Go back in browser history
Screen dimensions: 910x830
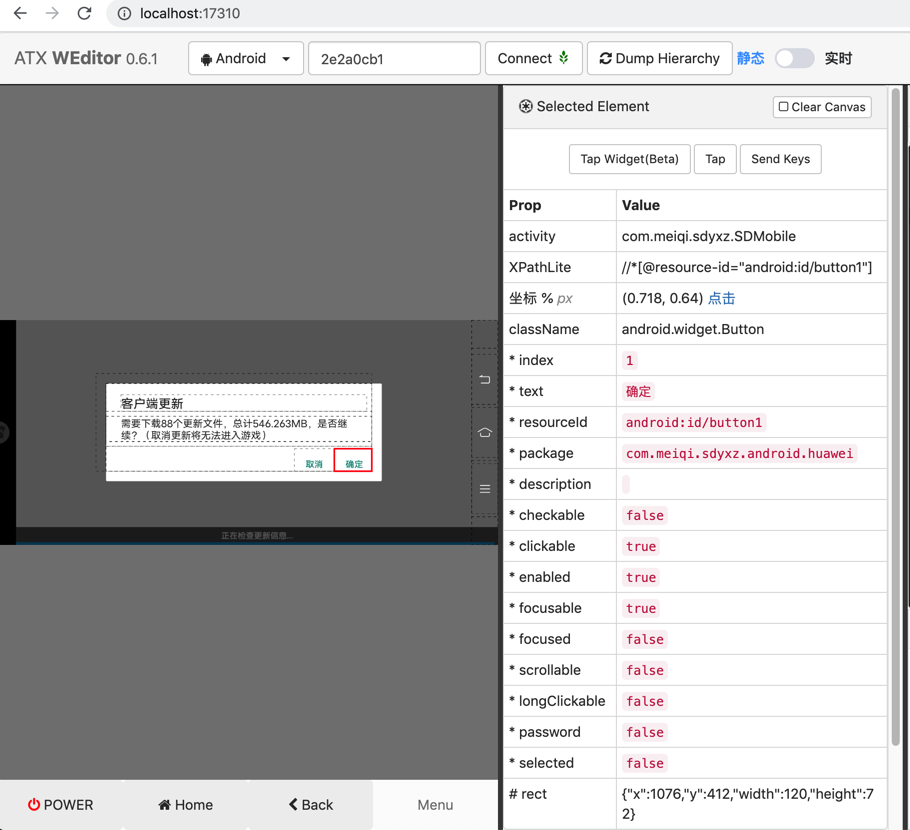[x=20, y=13]
